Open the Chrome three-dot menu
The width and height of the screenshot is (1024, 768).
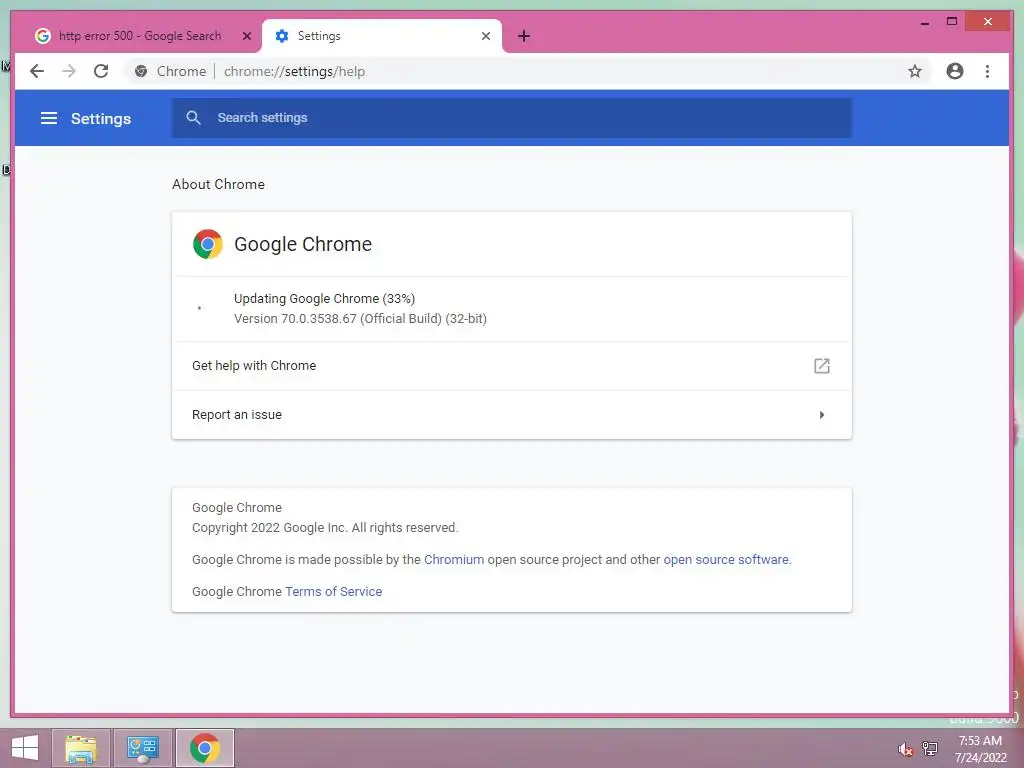click(987, 71)
